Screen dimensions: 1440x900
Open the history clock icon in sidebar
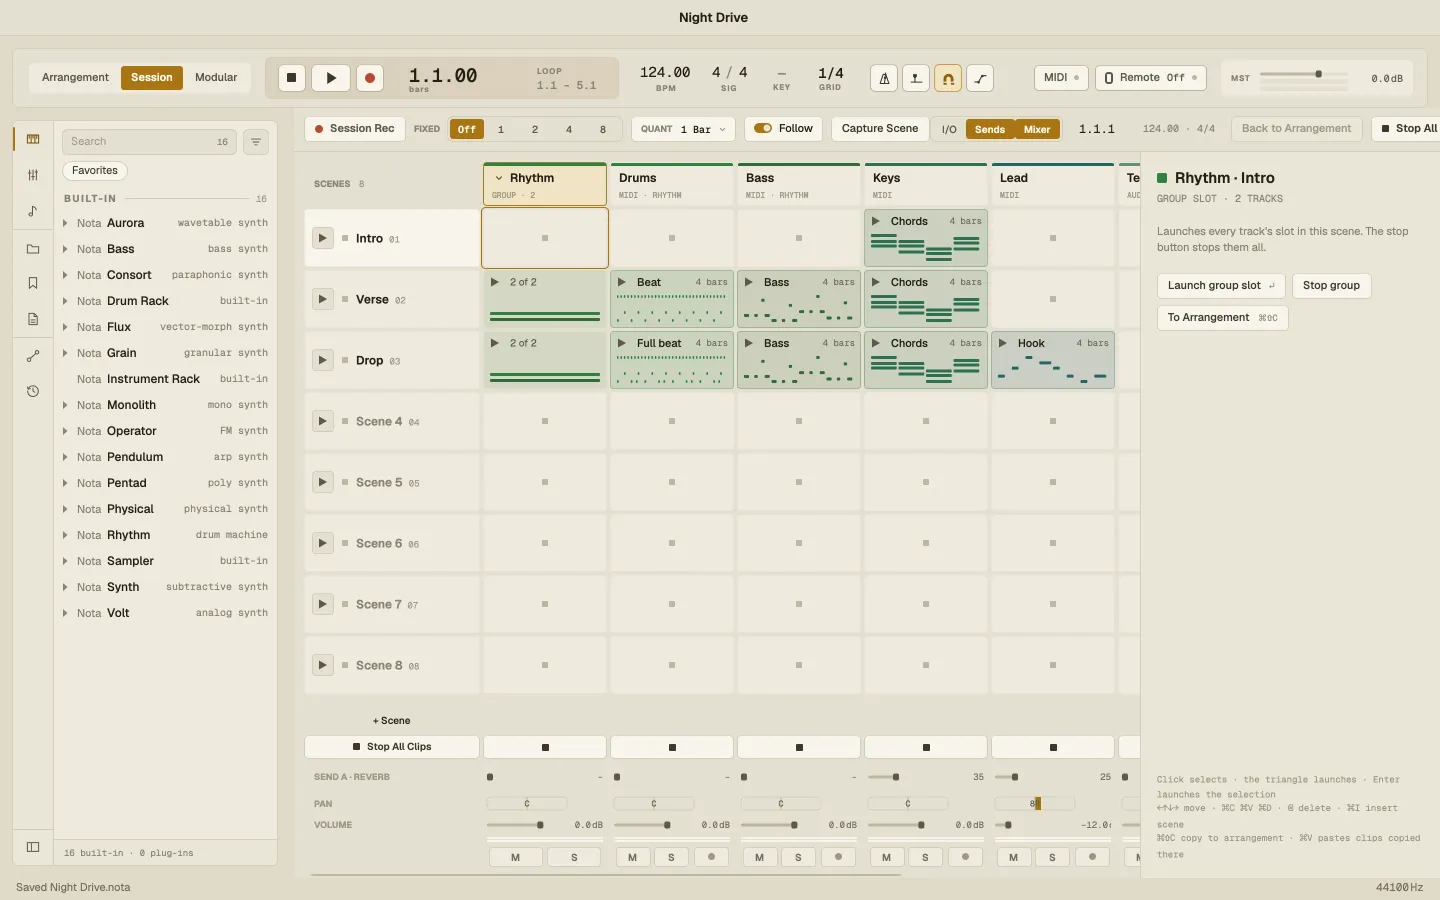point(33,391)
